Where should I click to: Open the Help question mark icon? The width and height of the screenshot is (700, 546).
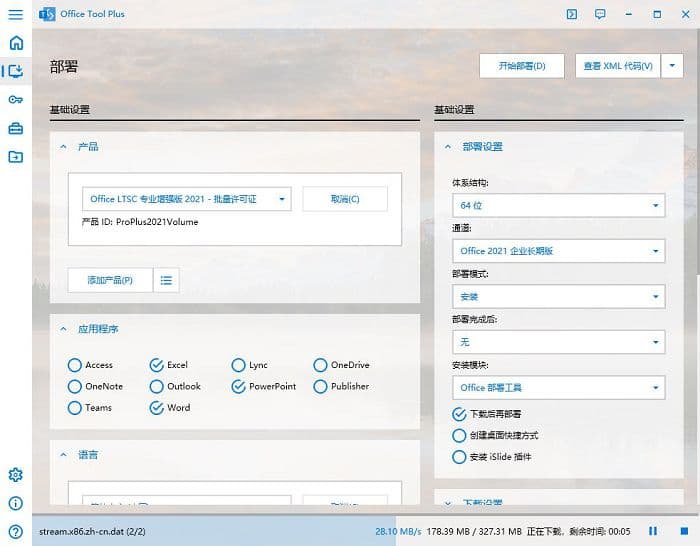click(16, 532)
